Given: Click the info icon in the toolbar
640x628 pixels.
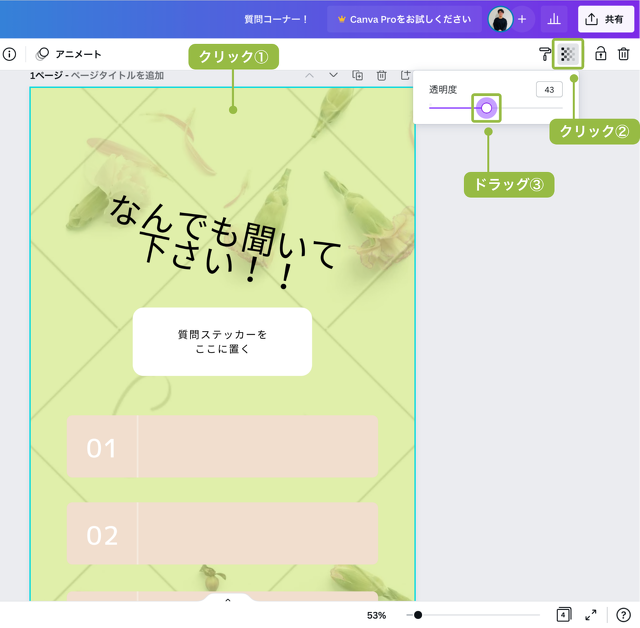Looking at the screenshot, I should coord(10,54).
